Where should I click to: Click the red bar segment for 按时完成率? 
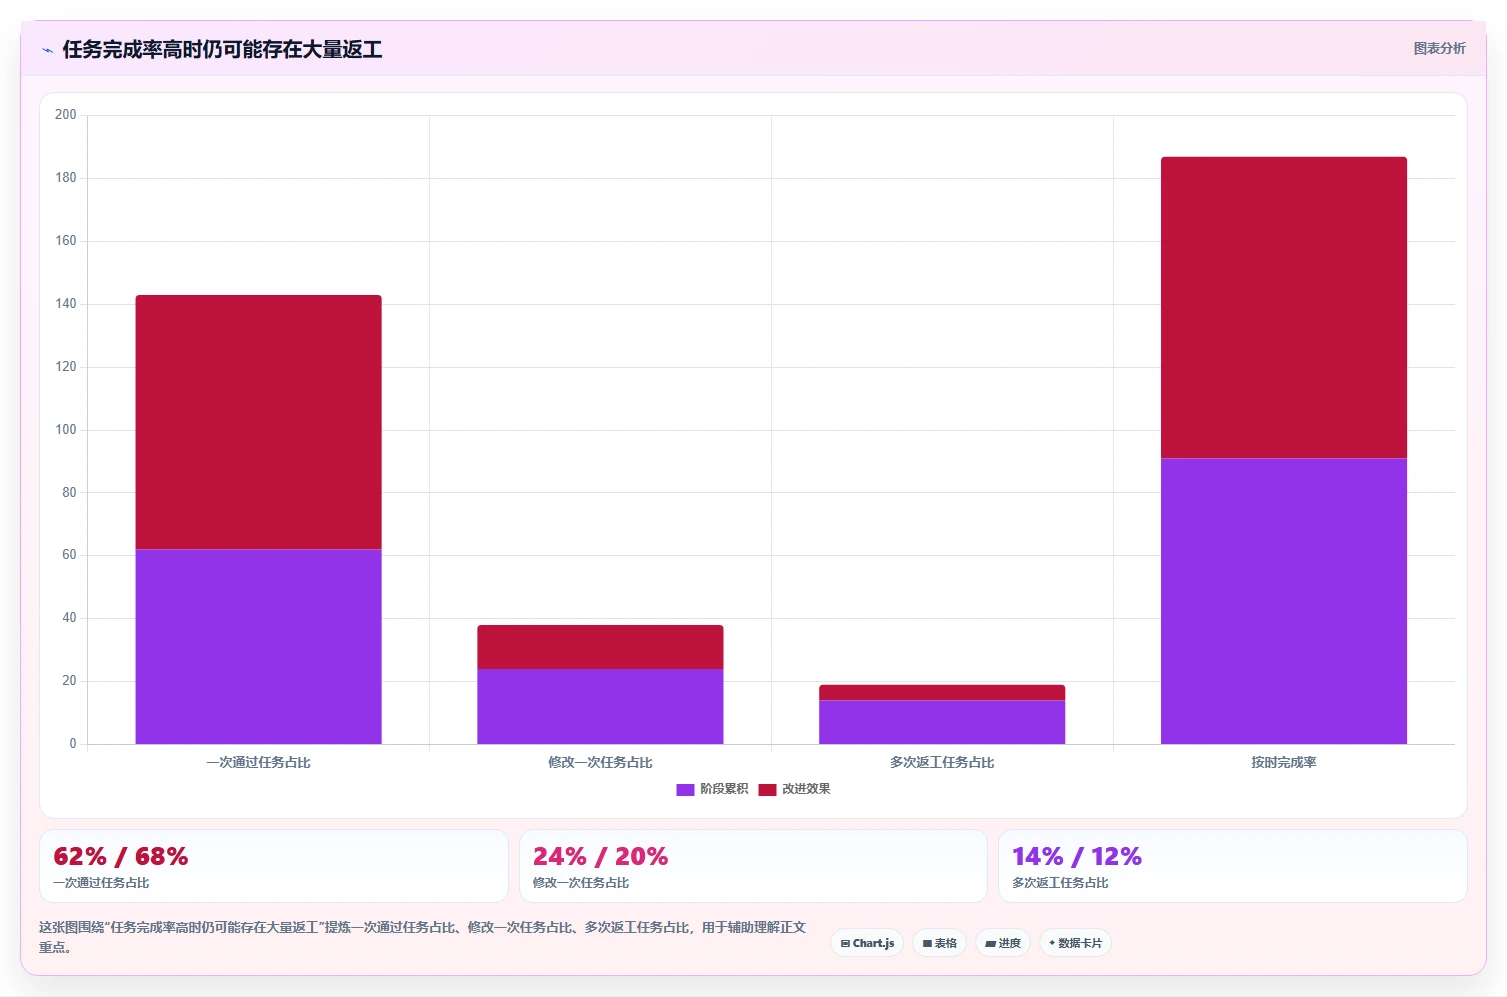coord(1284,307)
